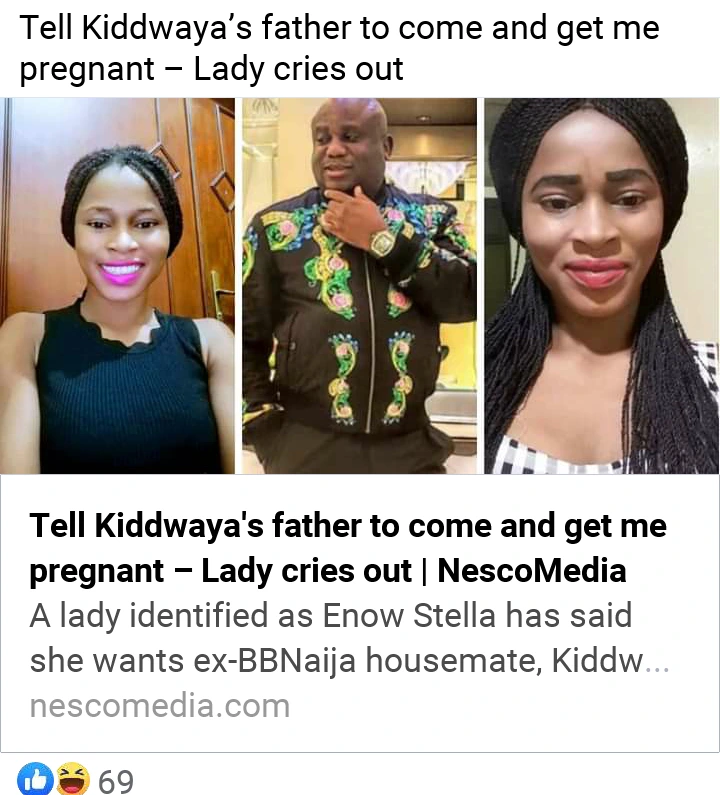This screenshot has height=795, width=720.
Task: Click the blue Like reaction icon
Action: tap(35, 778)
